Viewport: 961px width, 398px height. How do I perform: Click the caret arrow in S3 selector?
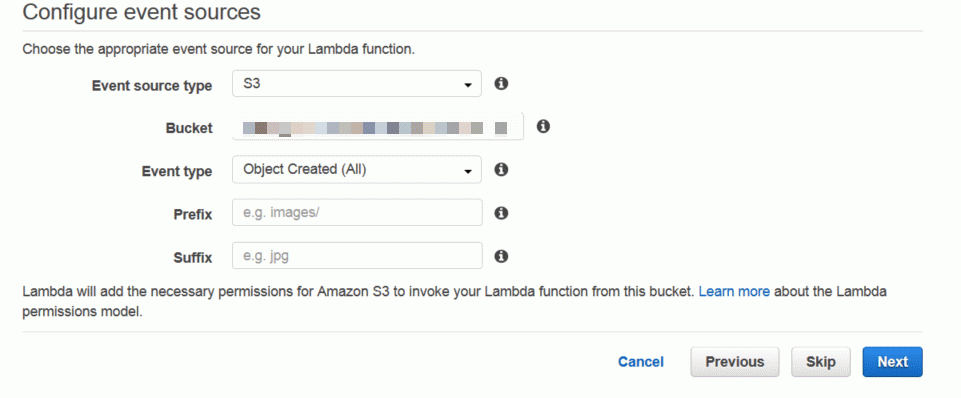coord(468,85)
